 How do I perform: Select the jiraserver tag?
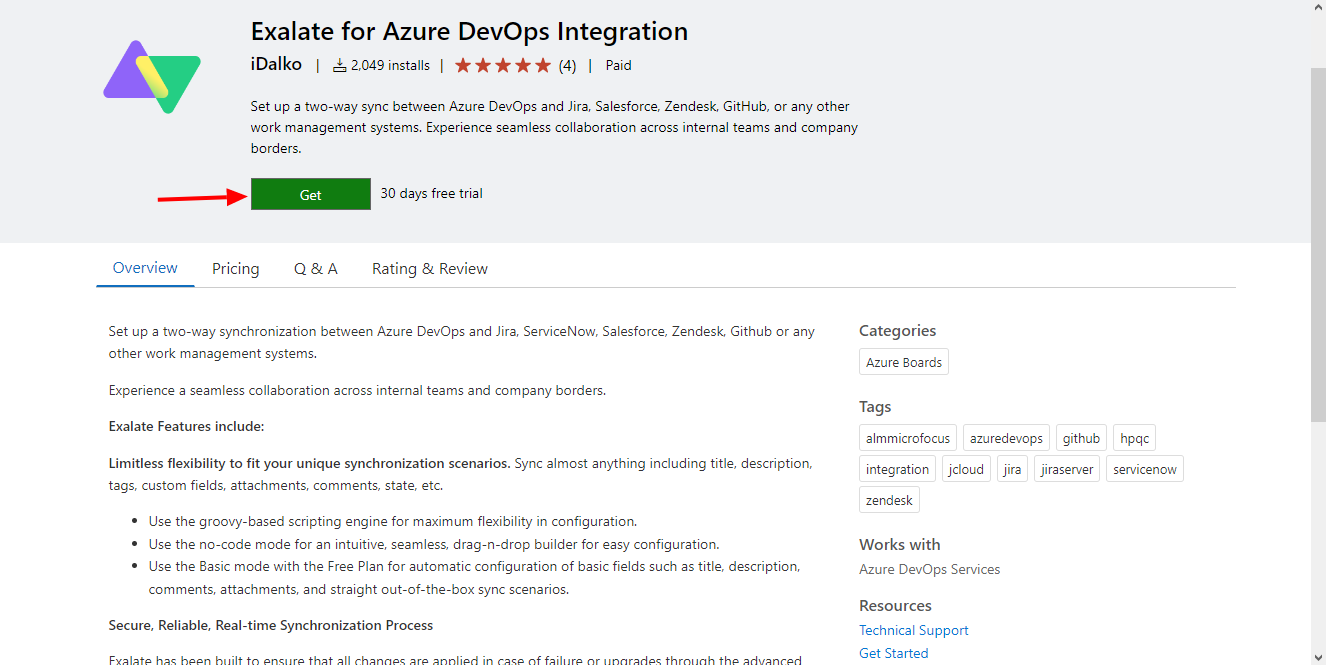1067,469
